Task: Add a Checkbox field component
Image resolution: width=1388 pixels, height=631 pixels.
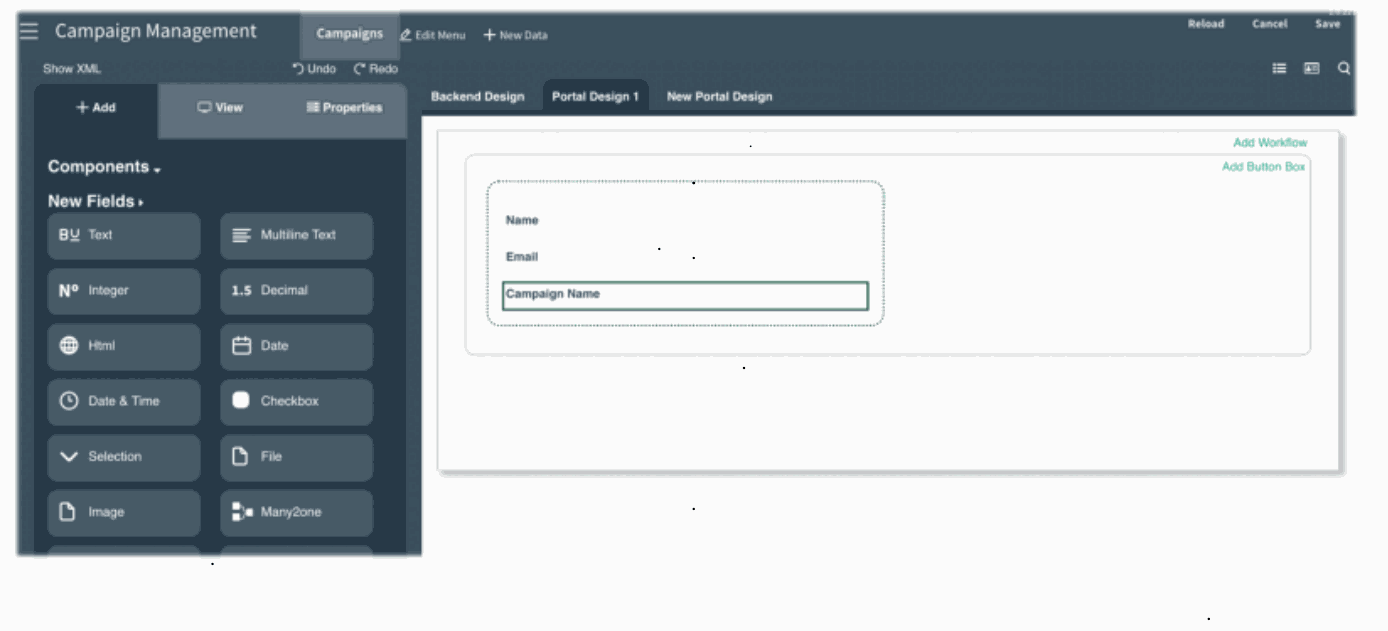Action: click(296, 401)
